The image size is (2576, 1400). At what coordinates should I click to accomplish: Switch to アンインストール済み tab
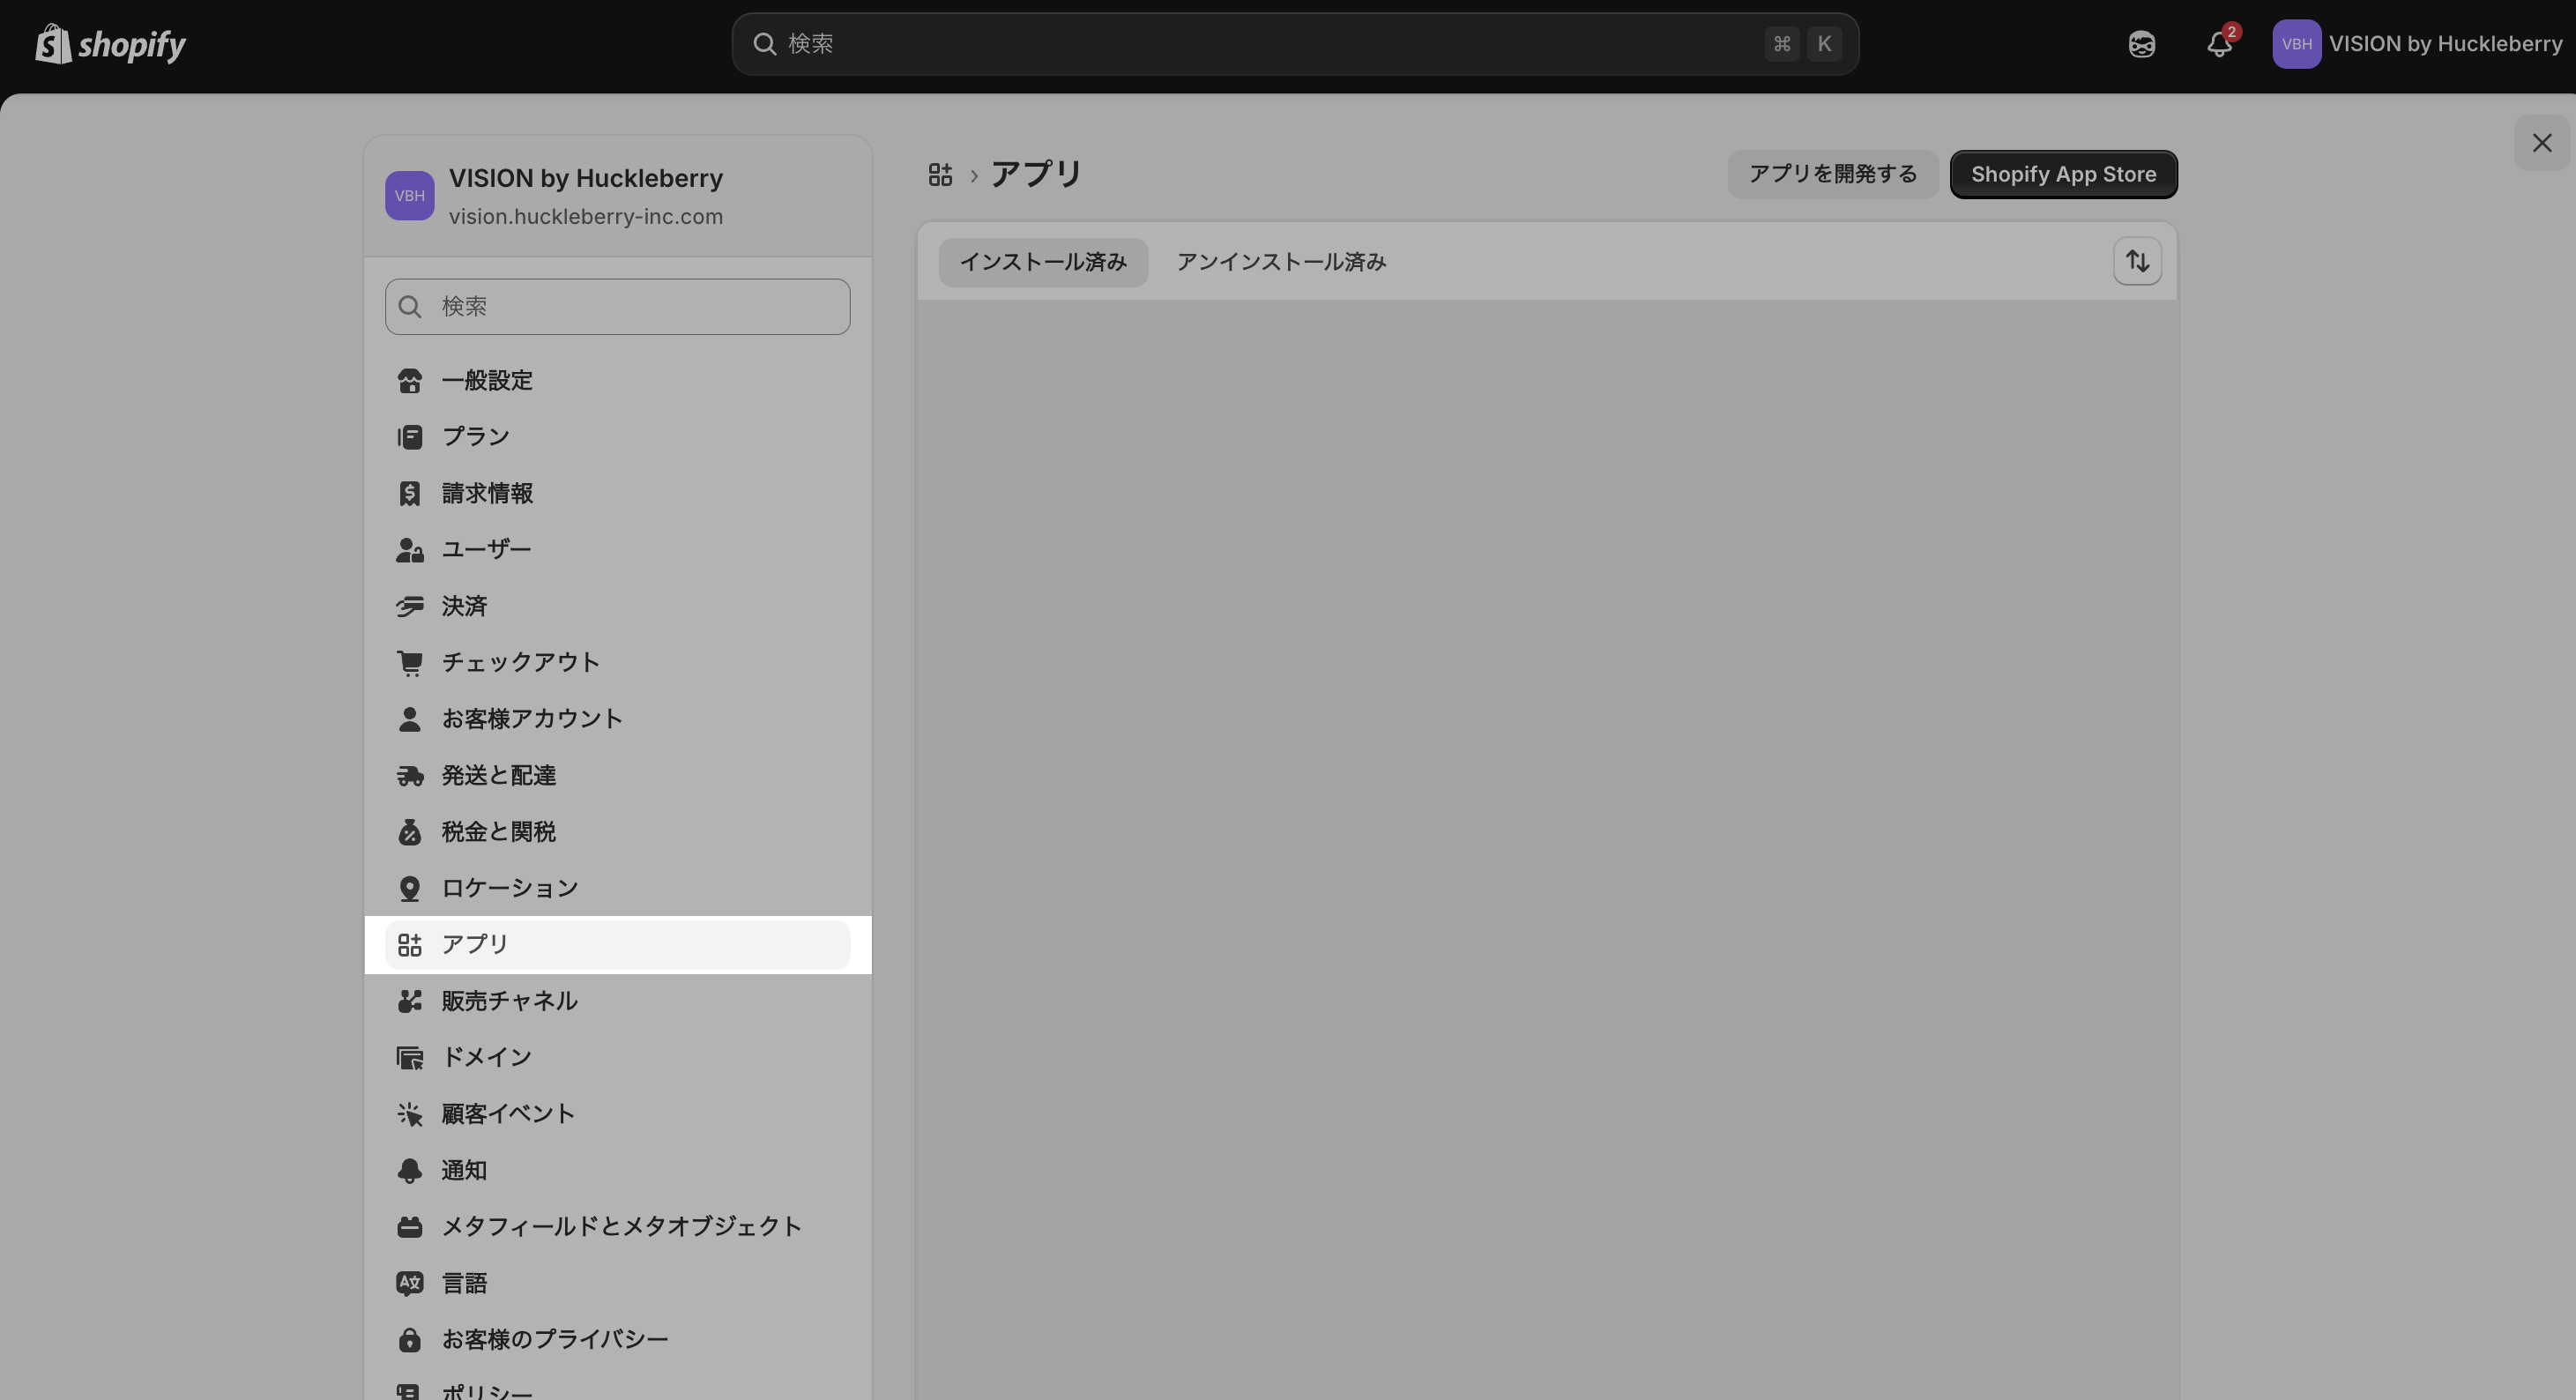(x=1281, y=262)
